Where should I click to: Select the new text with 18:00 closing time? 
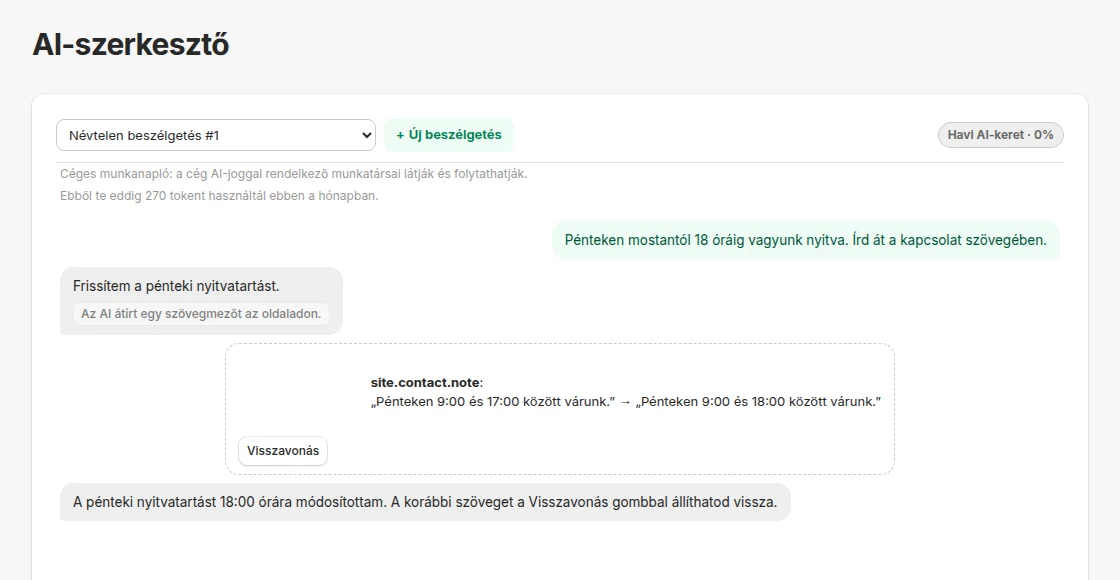[757, 402]
